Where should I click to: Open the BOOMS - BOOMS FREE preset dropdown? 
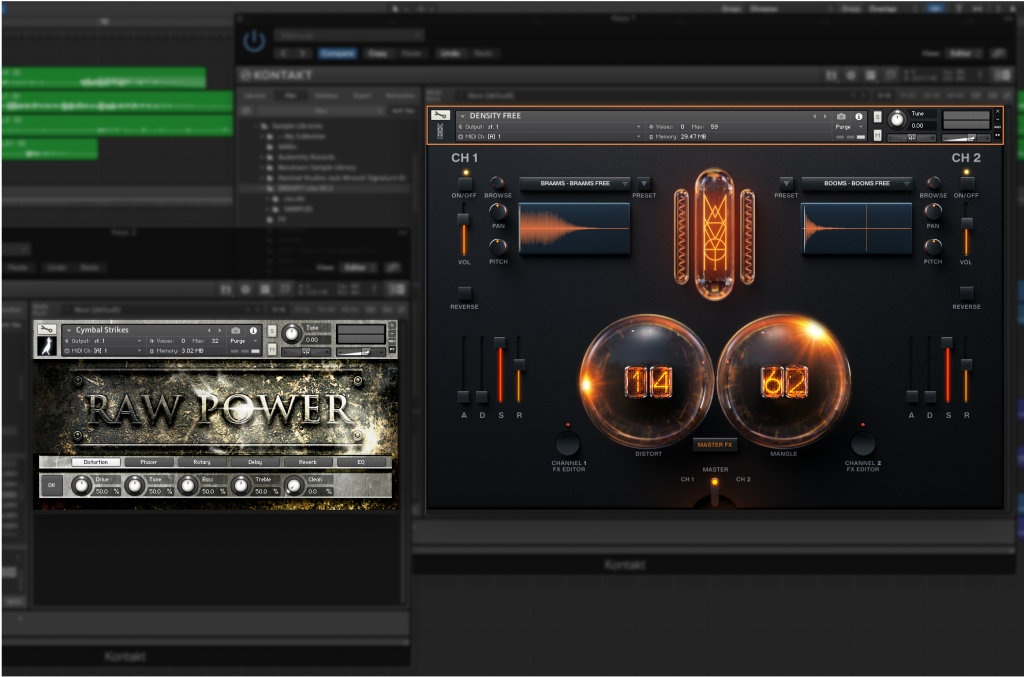click(857, 183)
